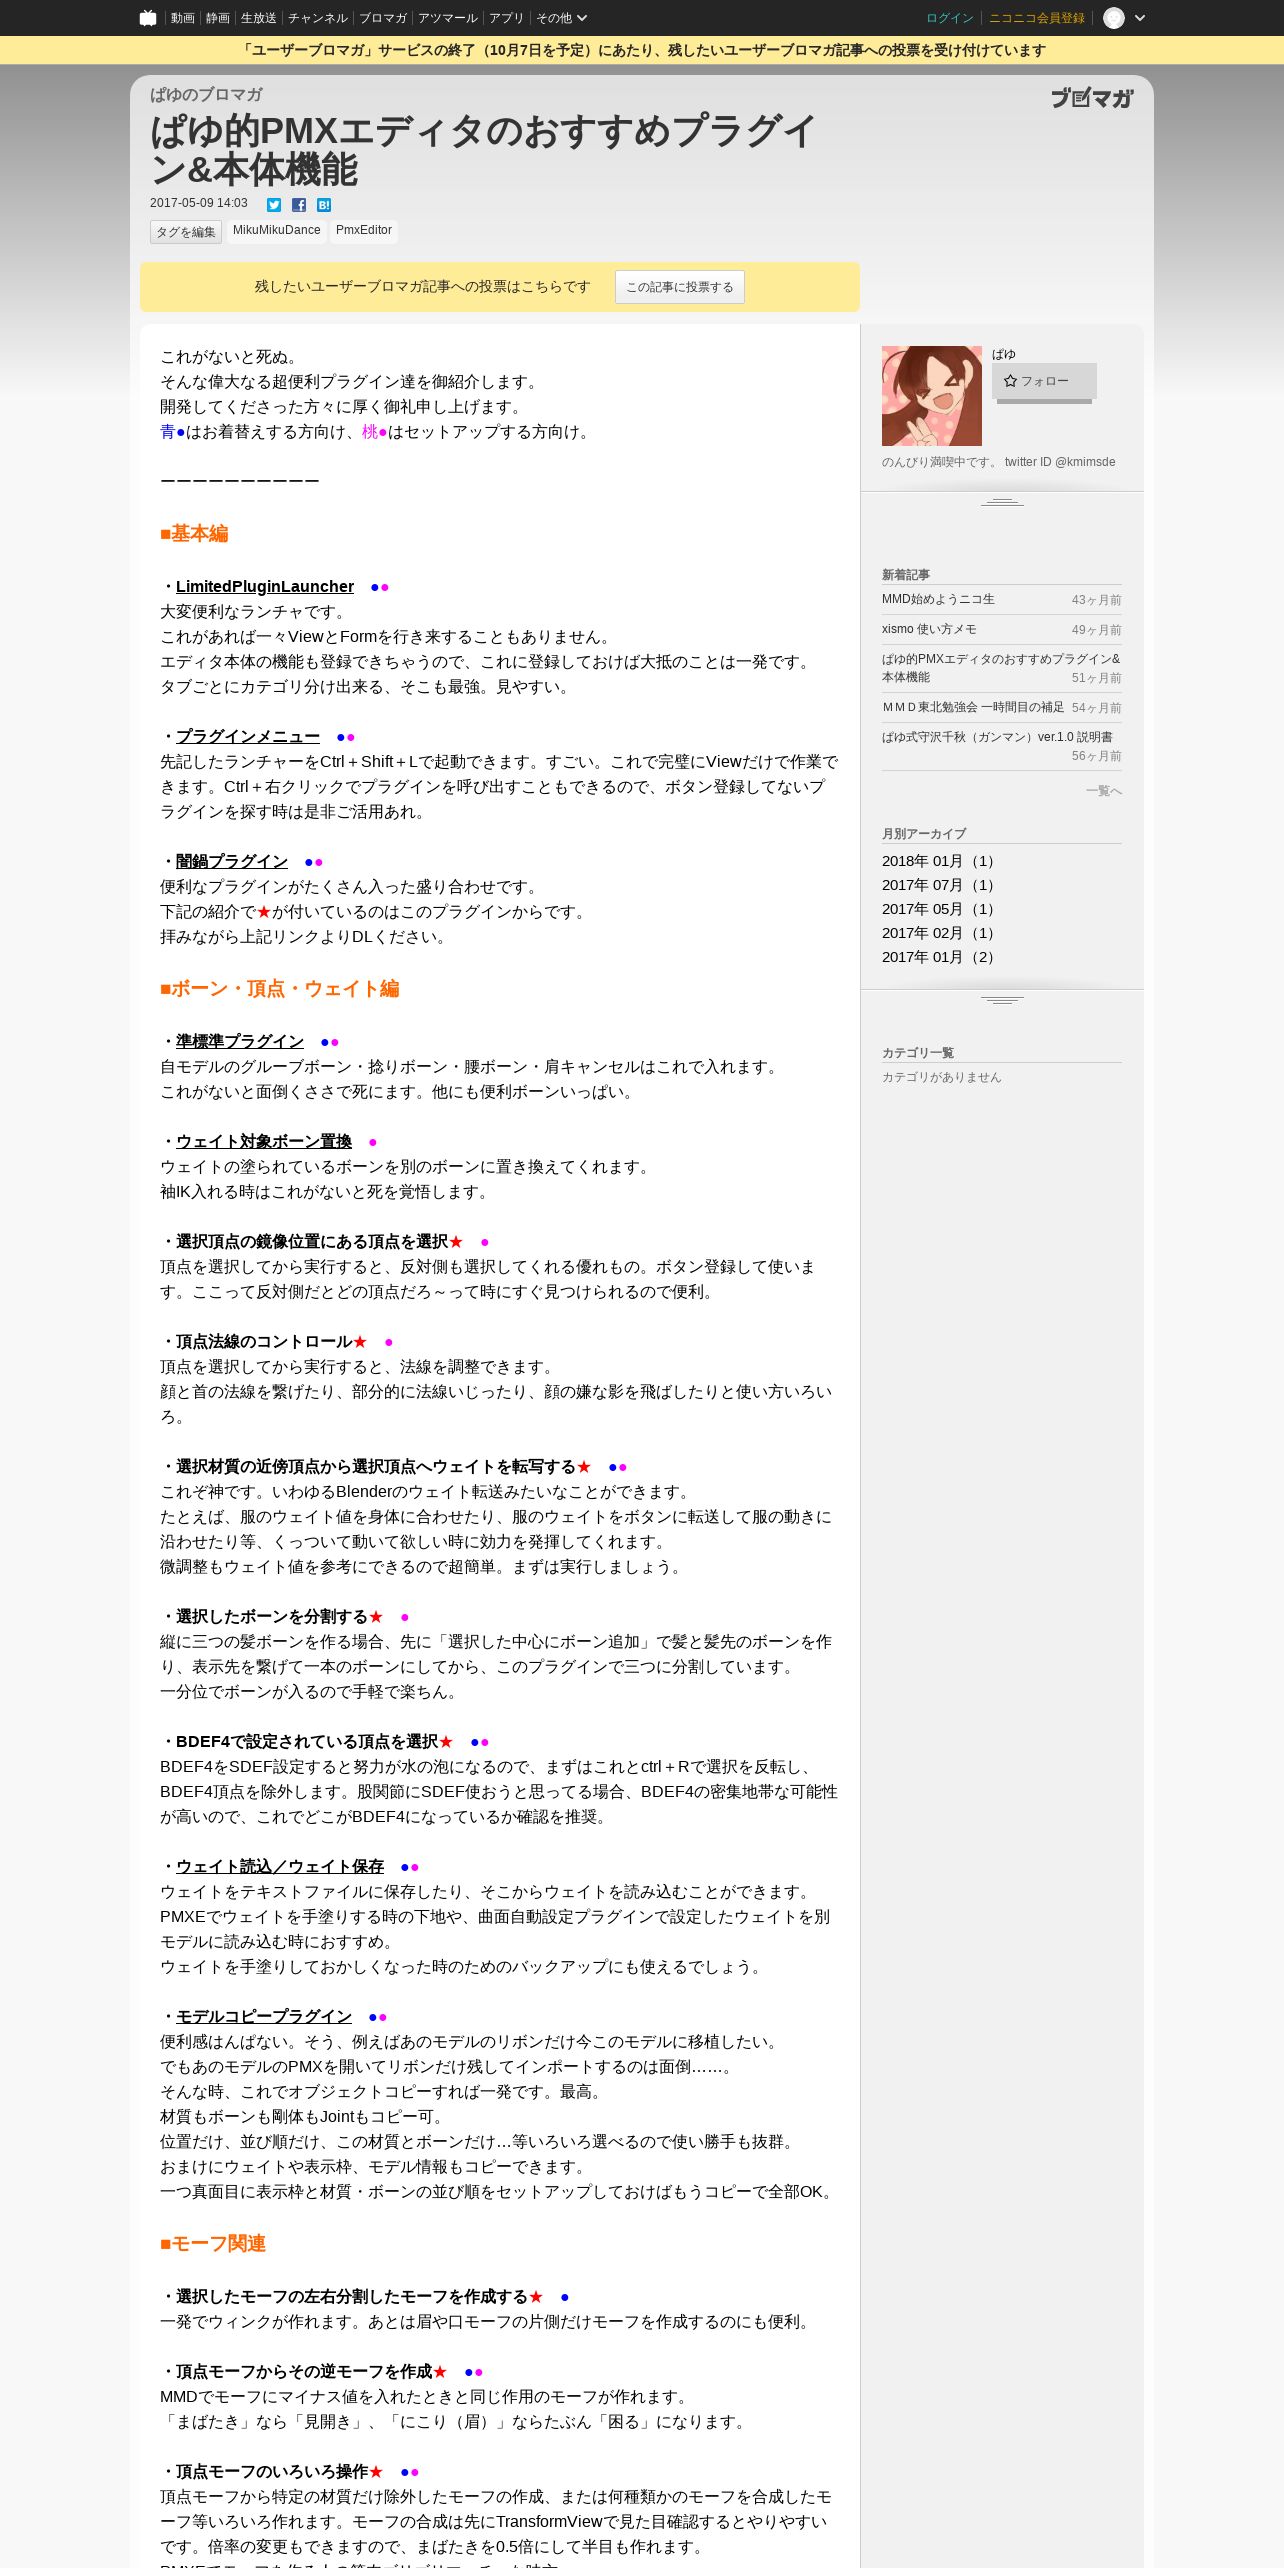
Task: Click the article main title heading
Action: coord(484,150)
